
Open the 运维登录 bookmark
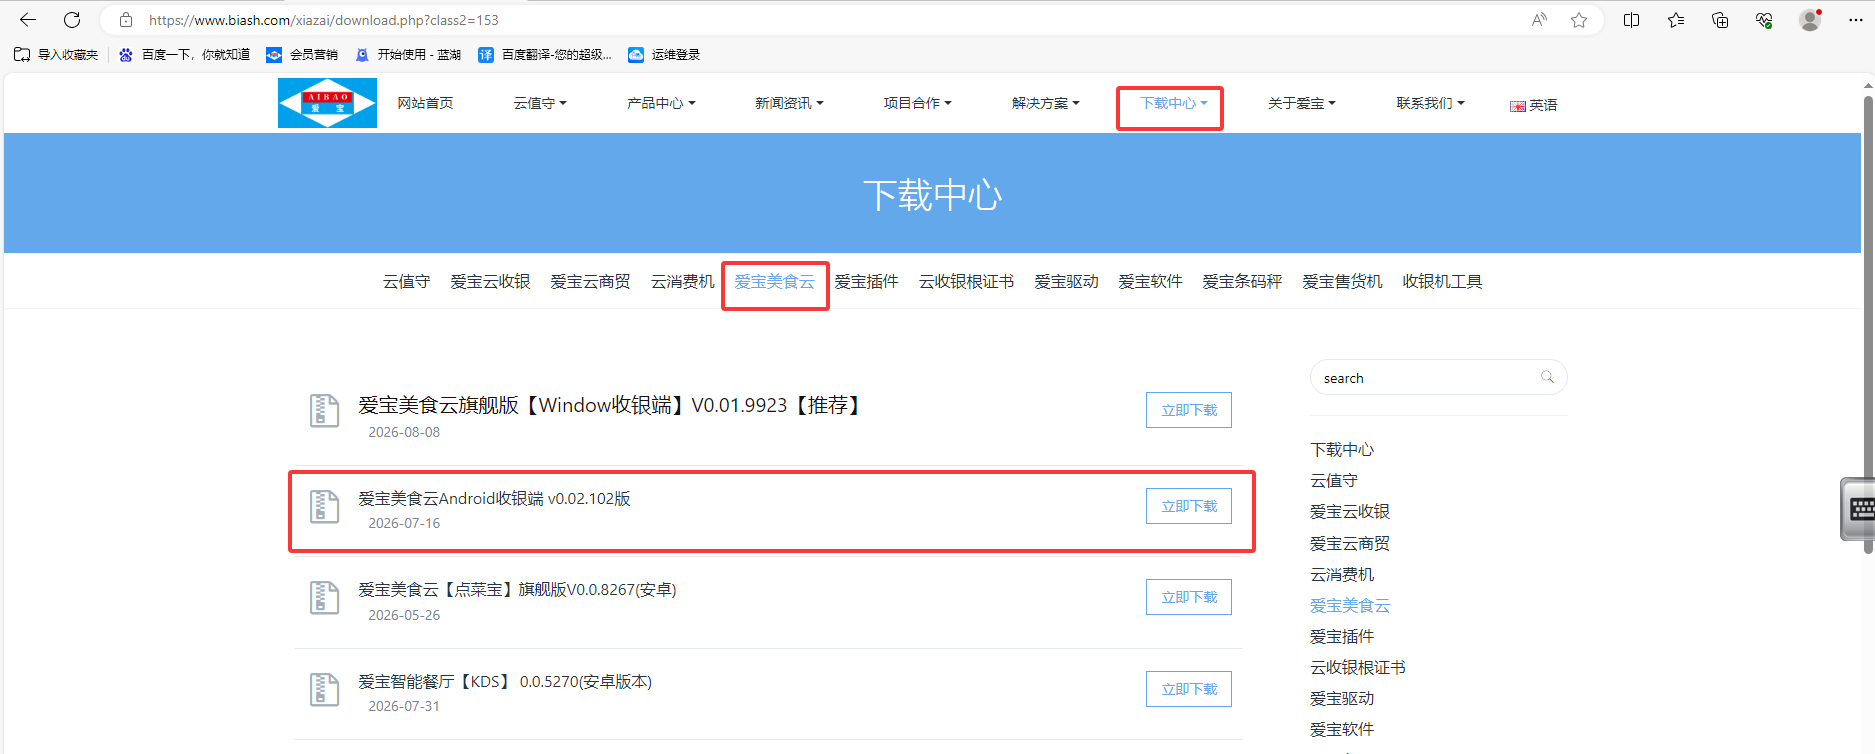pos(664,55)
